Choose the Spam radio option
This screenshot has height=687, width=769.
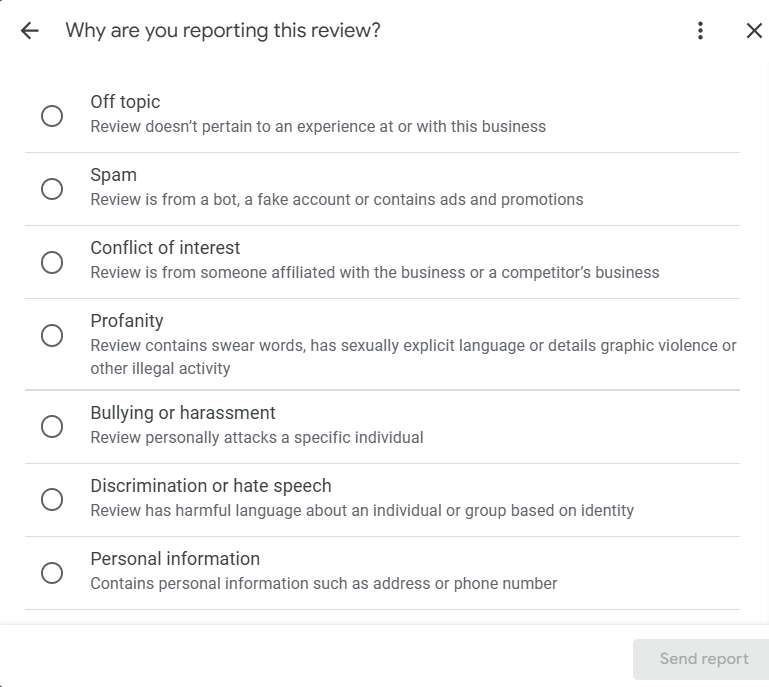(x=52, y=189)
